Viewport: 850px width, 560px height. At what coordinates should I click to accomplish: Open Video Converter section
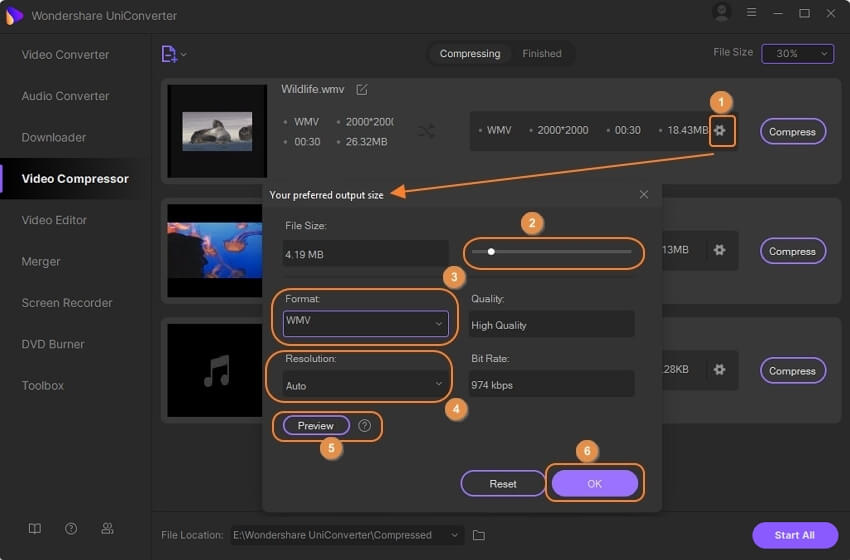point(65,55)
